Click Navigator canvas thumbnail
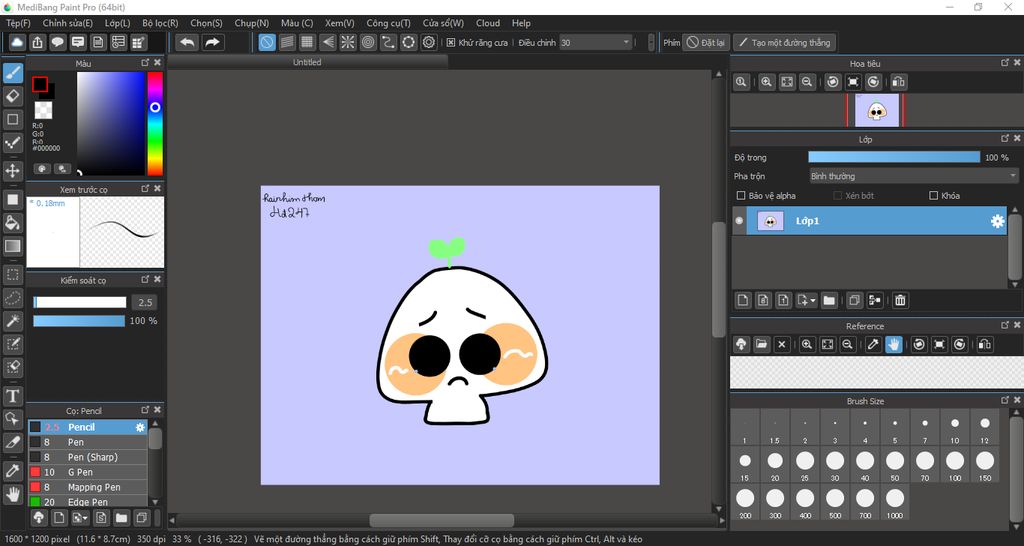This screenshot has height=546, width=1024. (x=876, y=110)
